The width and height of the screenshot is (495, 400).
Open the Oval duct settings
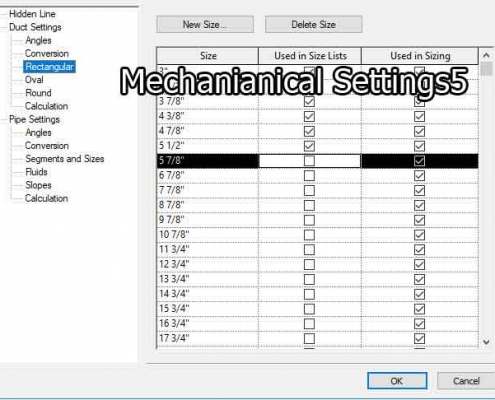click(34, 80)
